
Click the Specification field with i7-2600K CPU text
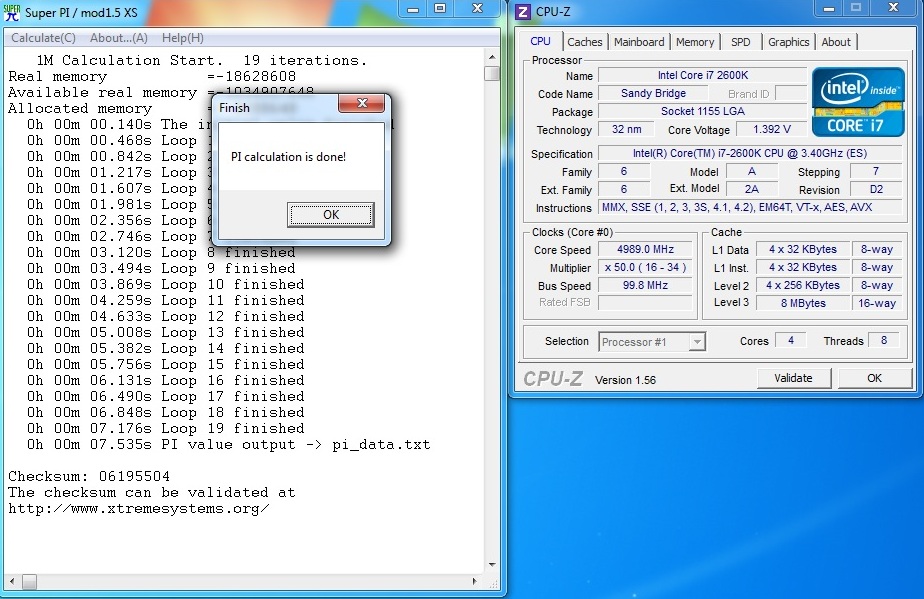[750, 153]
